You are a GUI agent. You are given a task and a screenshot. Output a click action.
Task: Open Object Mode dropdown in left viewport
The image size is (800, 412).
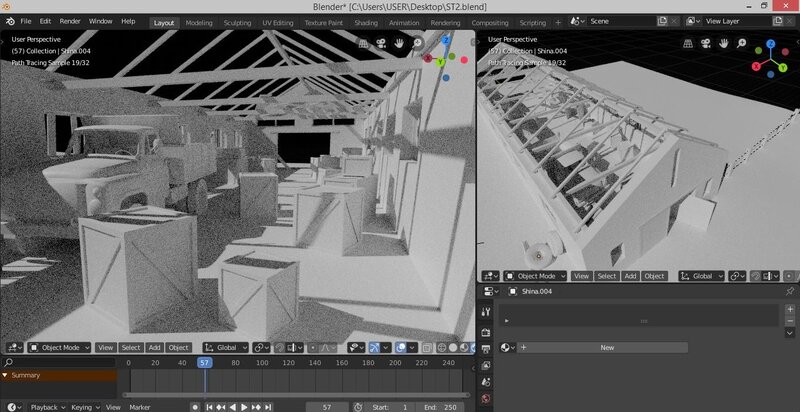click(x=57, y=347)
